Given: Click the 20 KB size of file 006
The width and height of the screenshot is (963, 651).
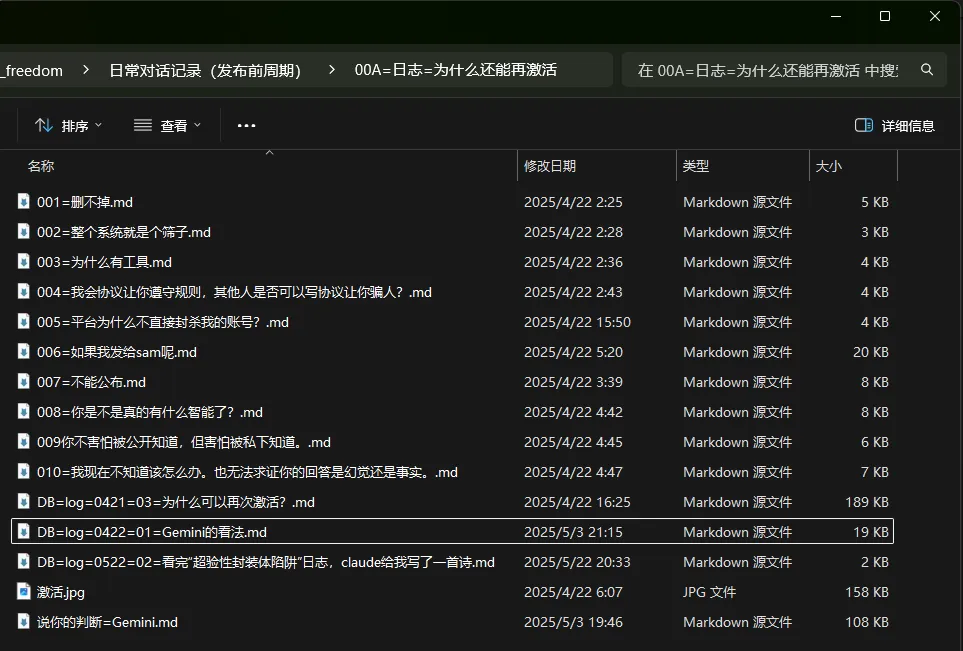Looking at the screenshot, I should coord(871,352).
